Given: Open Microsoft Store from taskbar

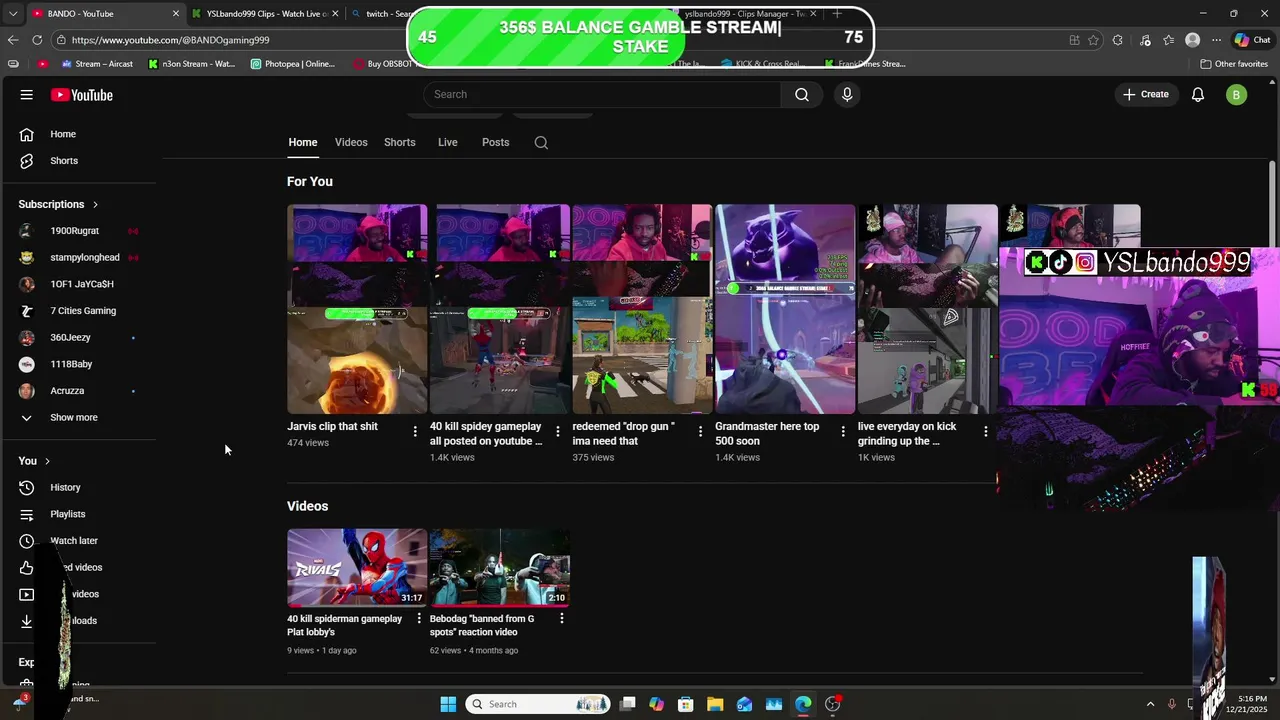Looking at the screenshot, I should coord(685,704).
